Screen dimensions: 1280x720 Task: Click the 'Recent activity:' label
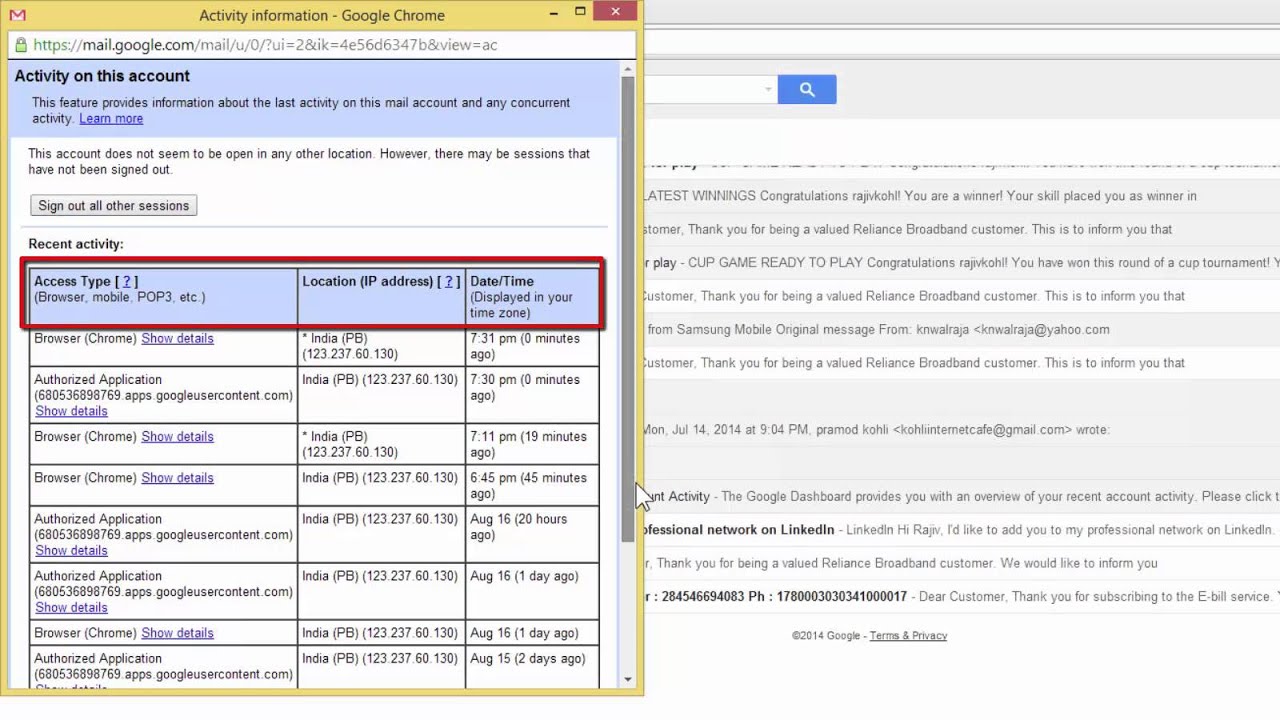coord(76,244)
